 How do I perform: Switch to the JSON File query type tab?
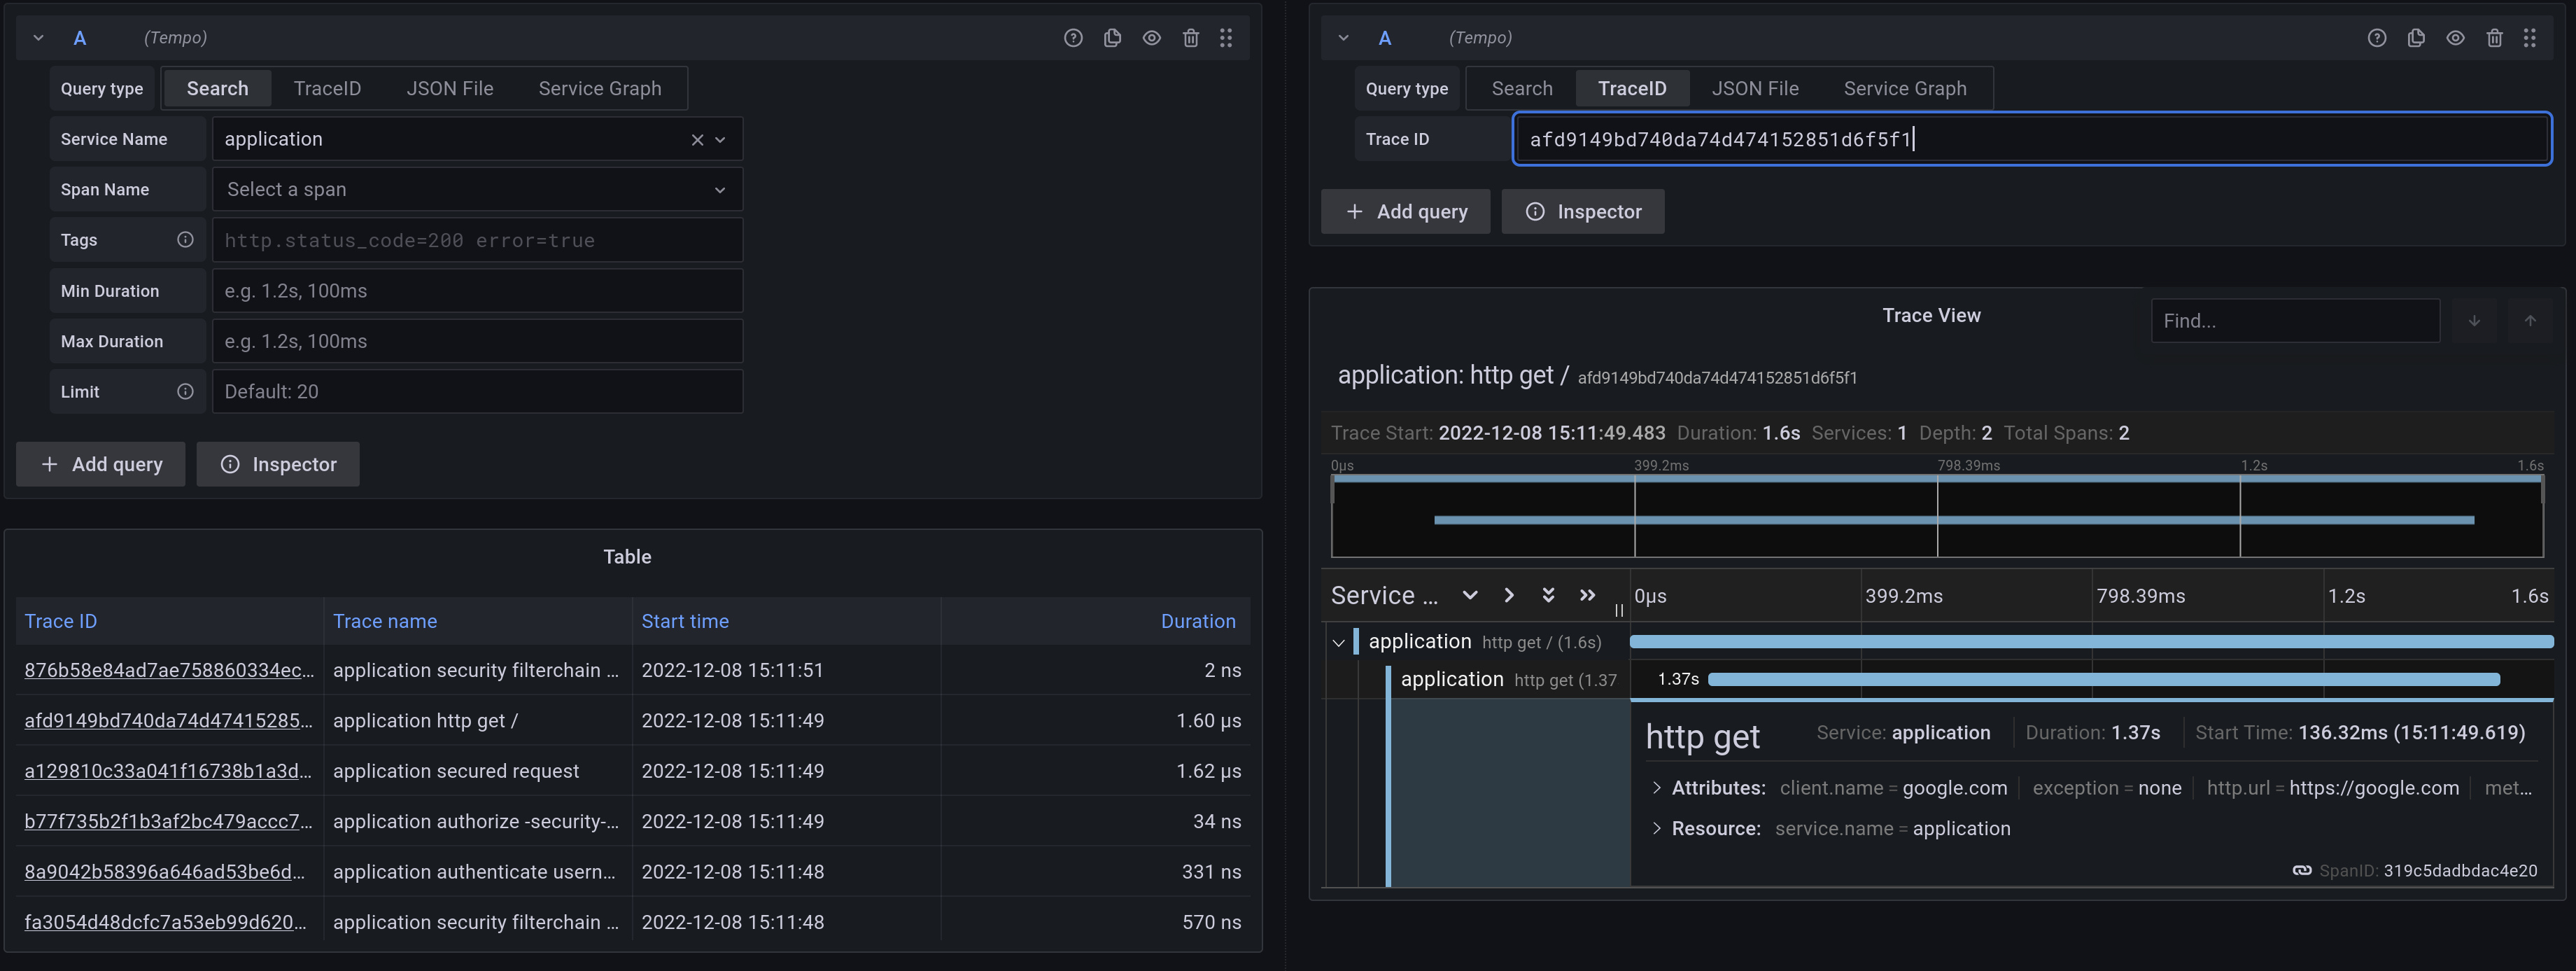tap(450, 88)
